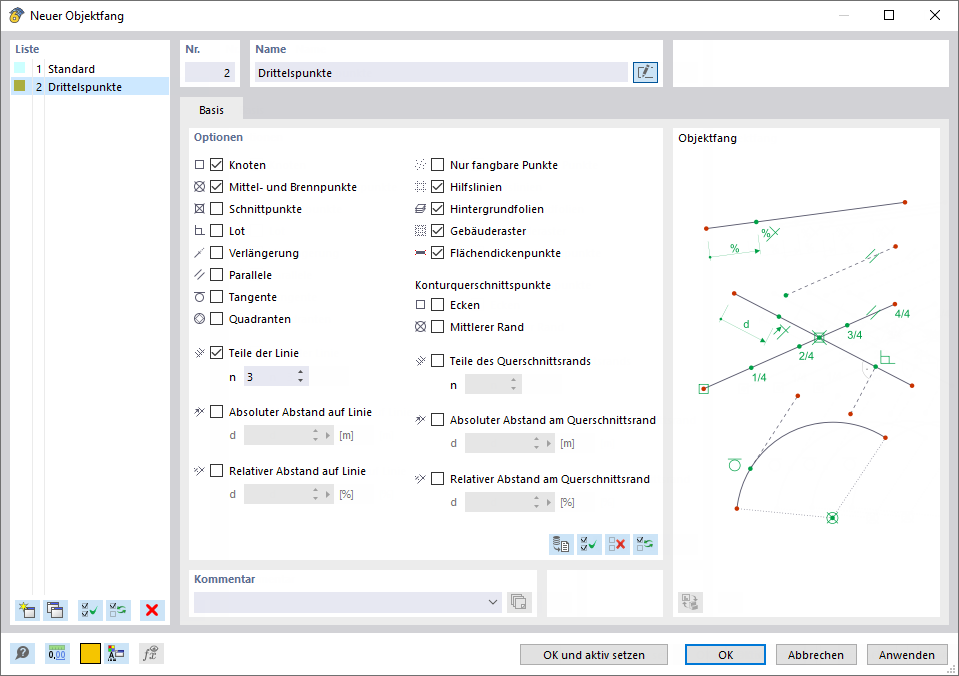This screenshot has height=676, width=959.
Task: Click the Nr. field showing 2
Action: 209,72
